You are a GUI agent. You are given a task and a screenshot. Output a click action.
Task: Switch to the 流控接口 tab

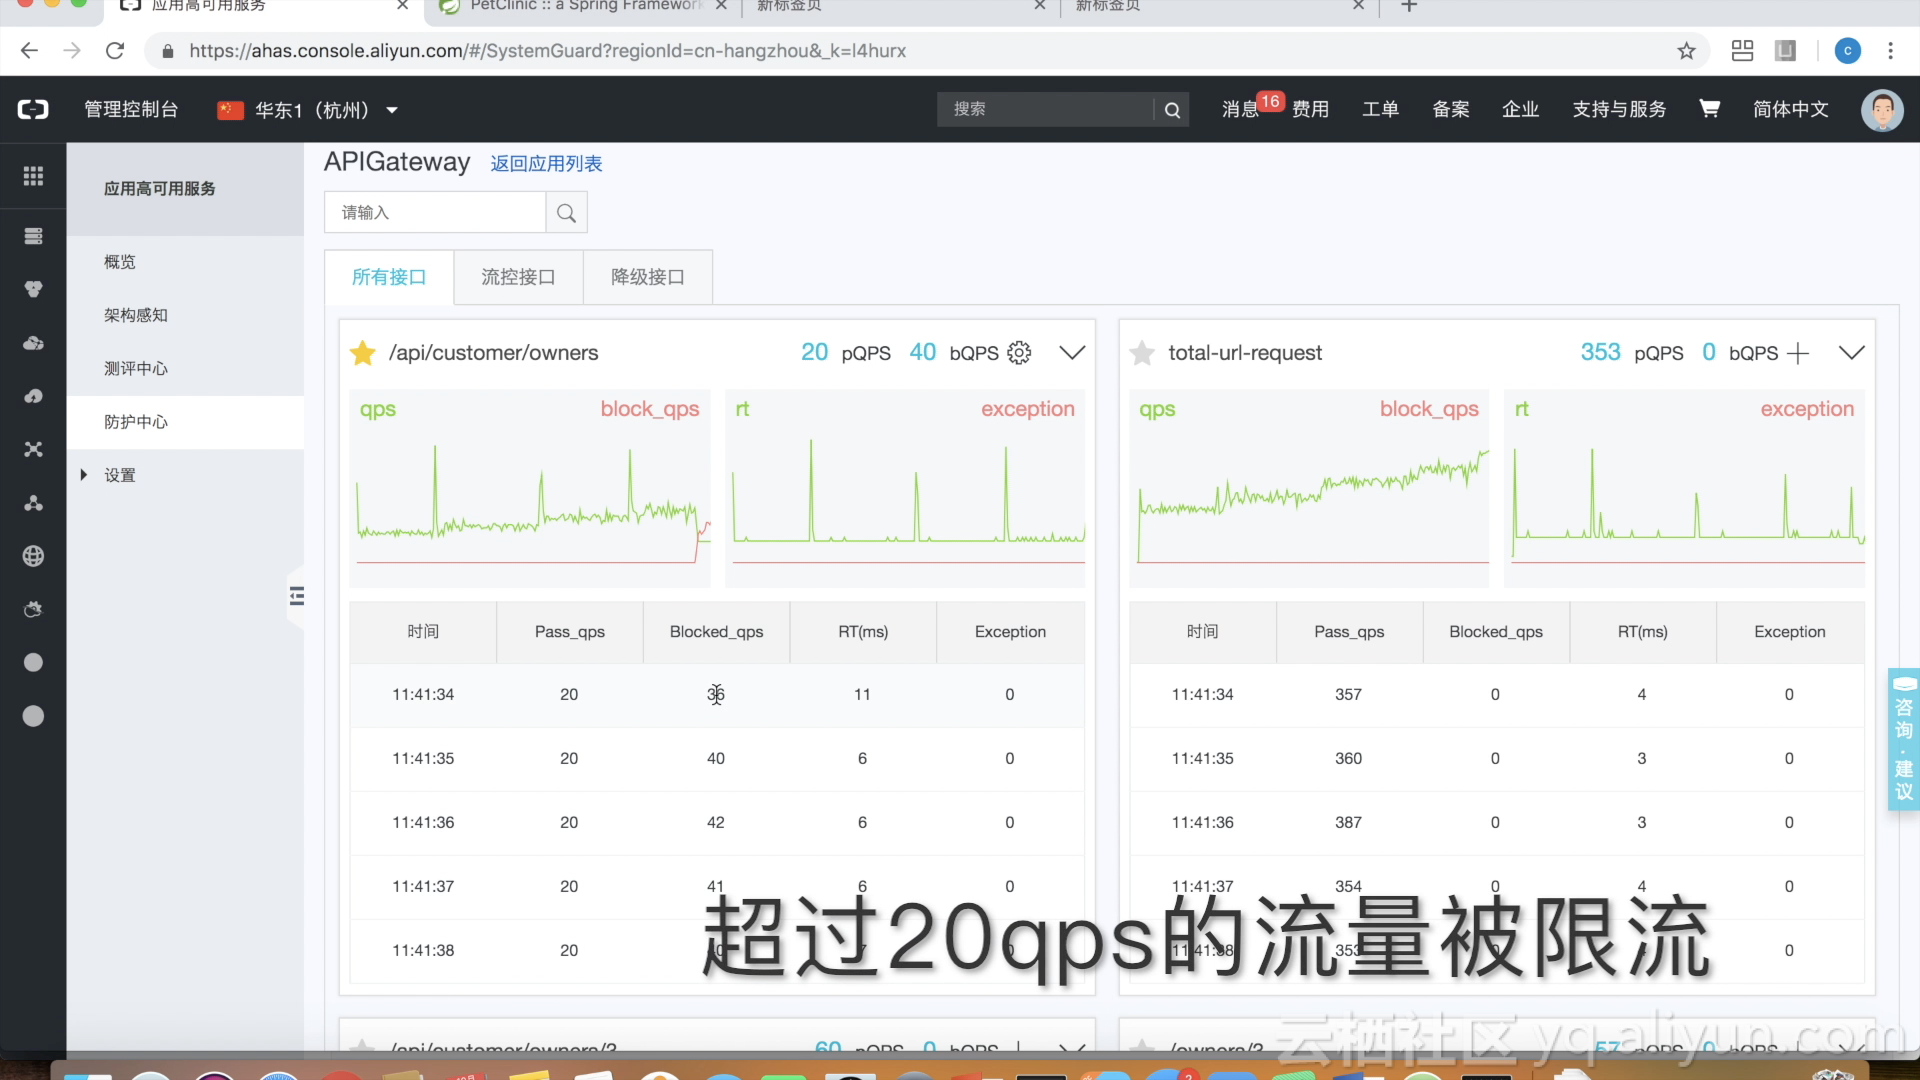(x=518, y=277)
